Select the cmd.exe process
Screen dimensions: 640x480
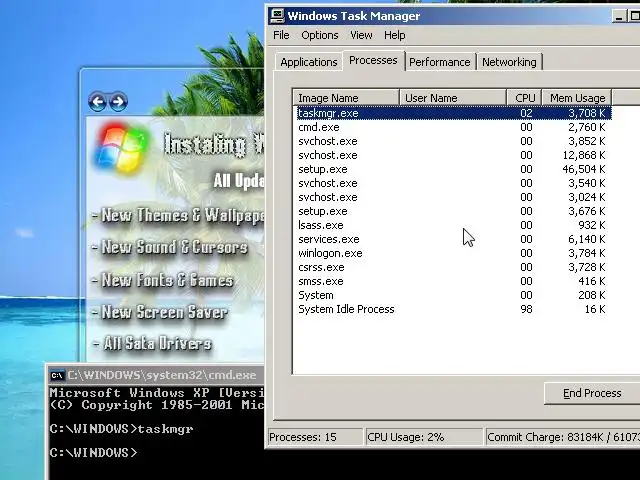[x=454, y=127]
